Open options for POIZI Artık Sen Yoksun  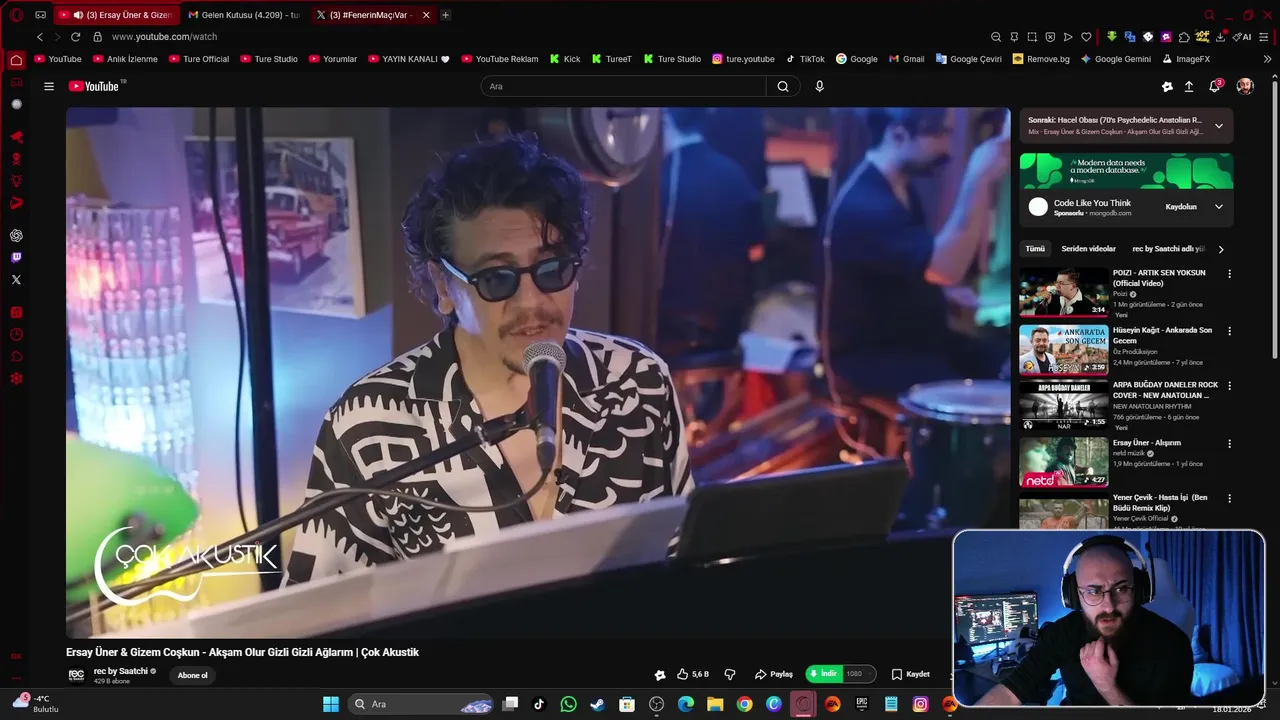click(x=1229, y=274)
